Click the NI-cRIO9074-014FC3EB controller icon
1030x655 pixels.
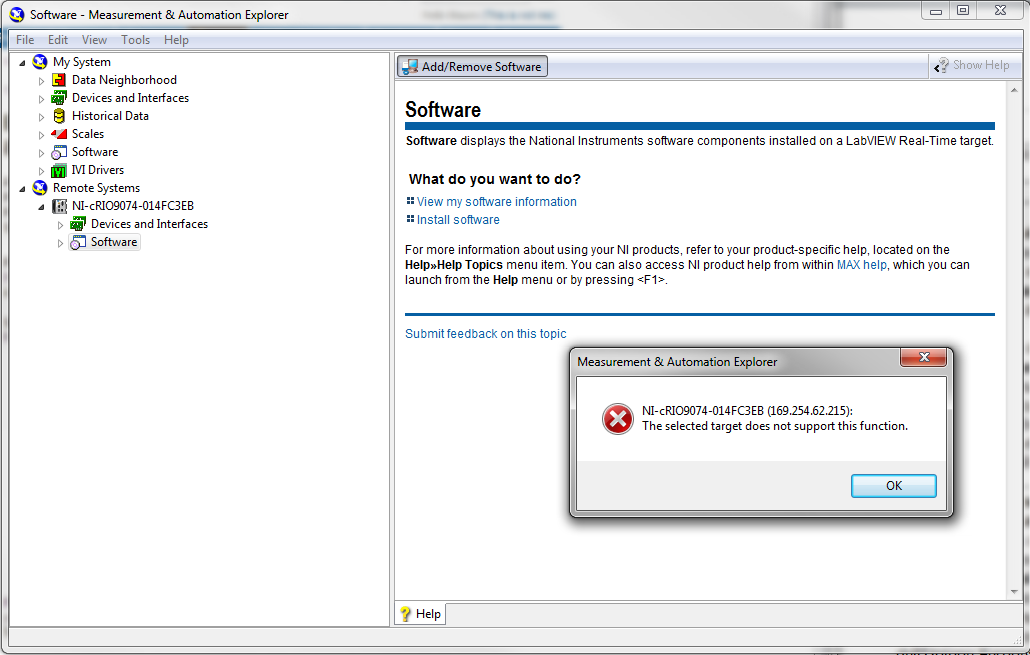[59, 206]
